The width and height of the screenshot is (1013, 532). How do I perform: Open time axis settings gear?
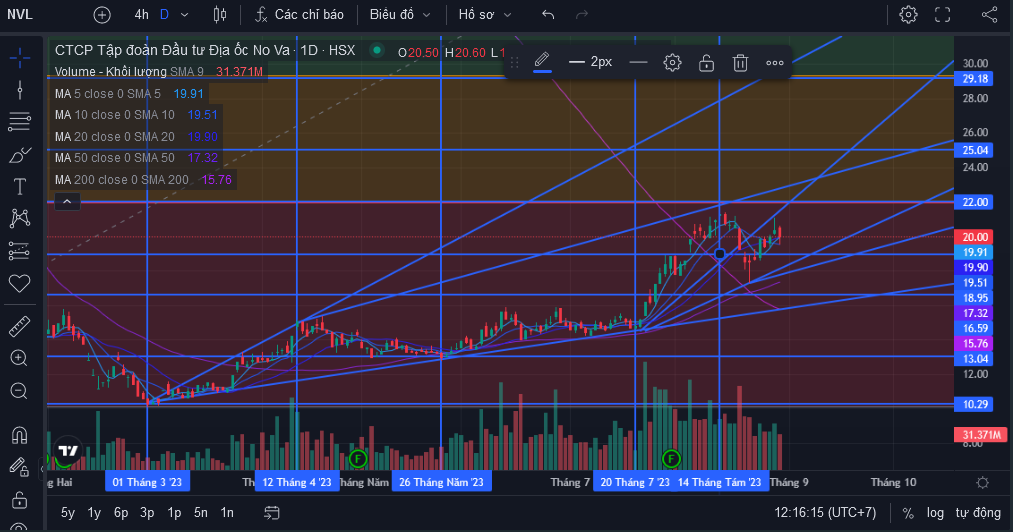tap(983, 482)
